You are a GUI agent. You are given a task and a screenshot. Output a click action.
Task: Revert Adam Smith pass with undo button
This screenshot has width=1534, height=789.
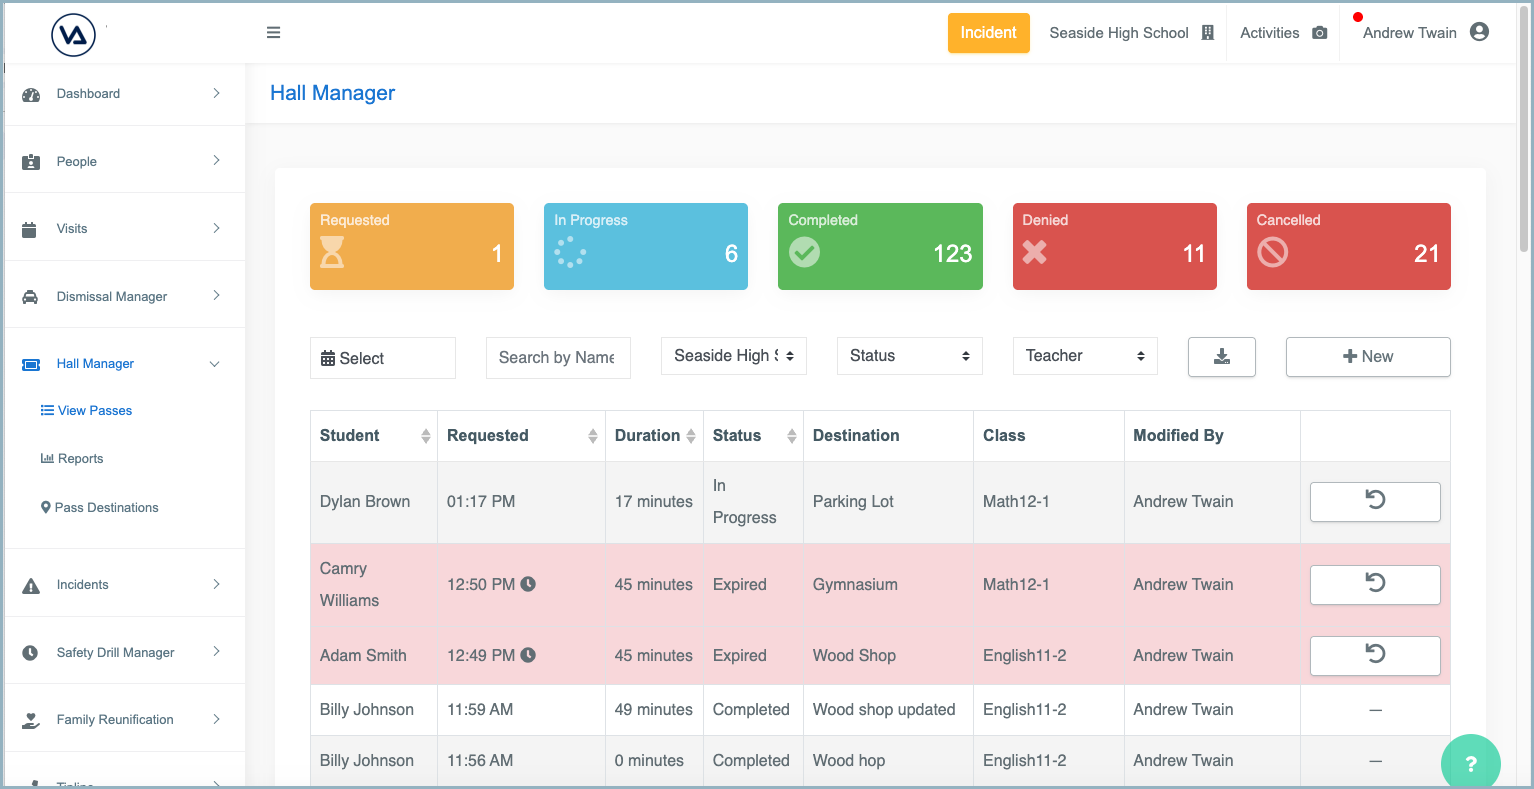1375,656
